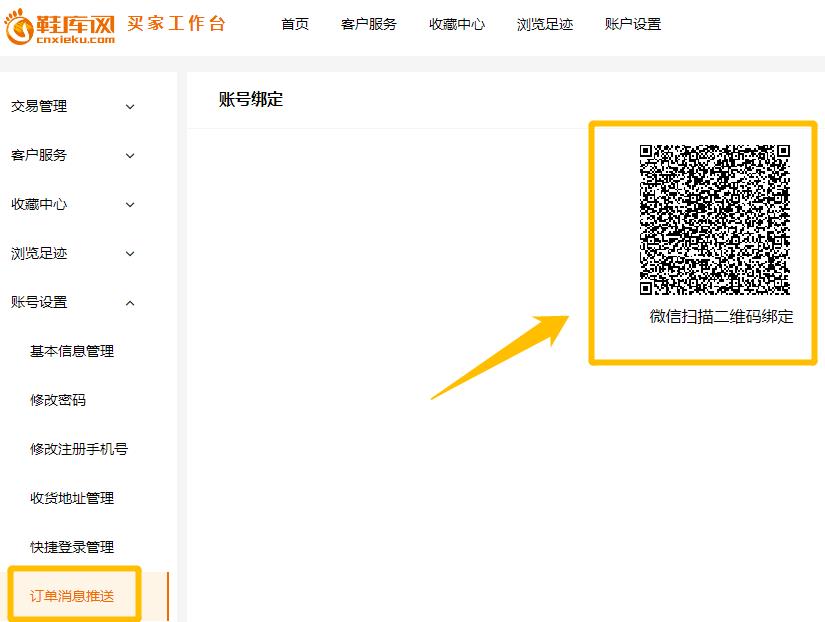Open 首页 in the top navigation
825x622 pixels.
(x=295, y=24)
